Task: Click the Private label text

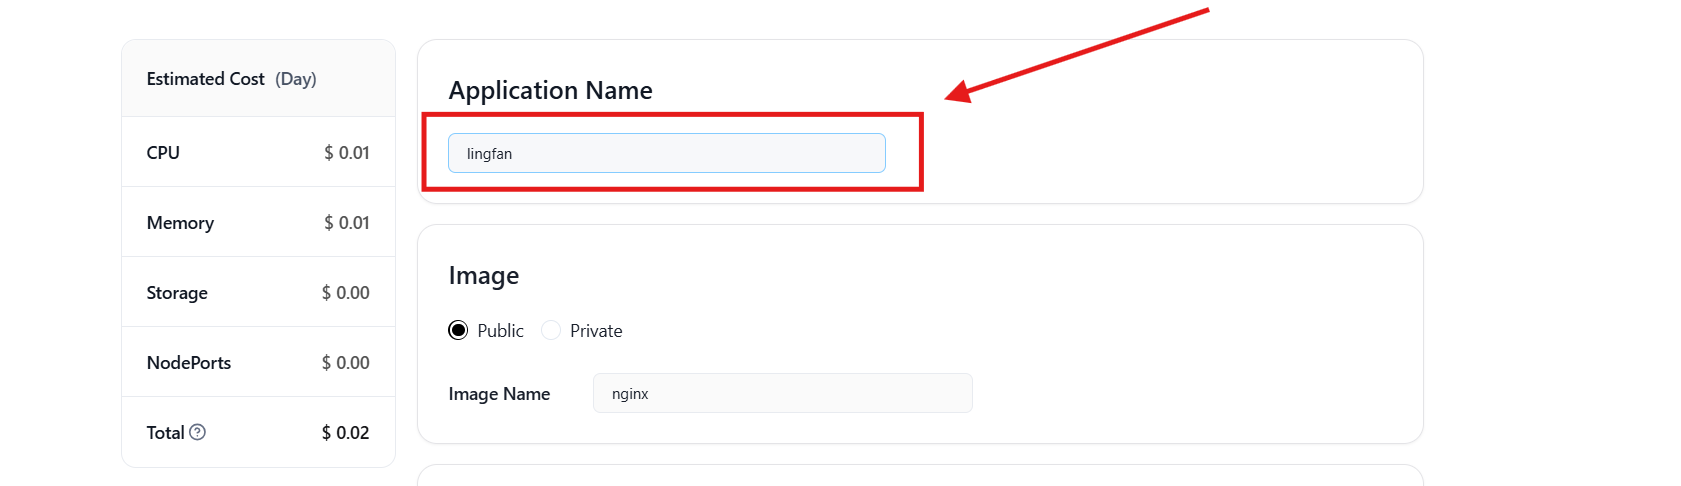Action: pyautogui.click(x=596, y=331)
